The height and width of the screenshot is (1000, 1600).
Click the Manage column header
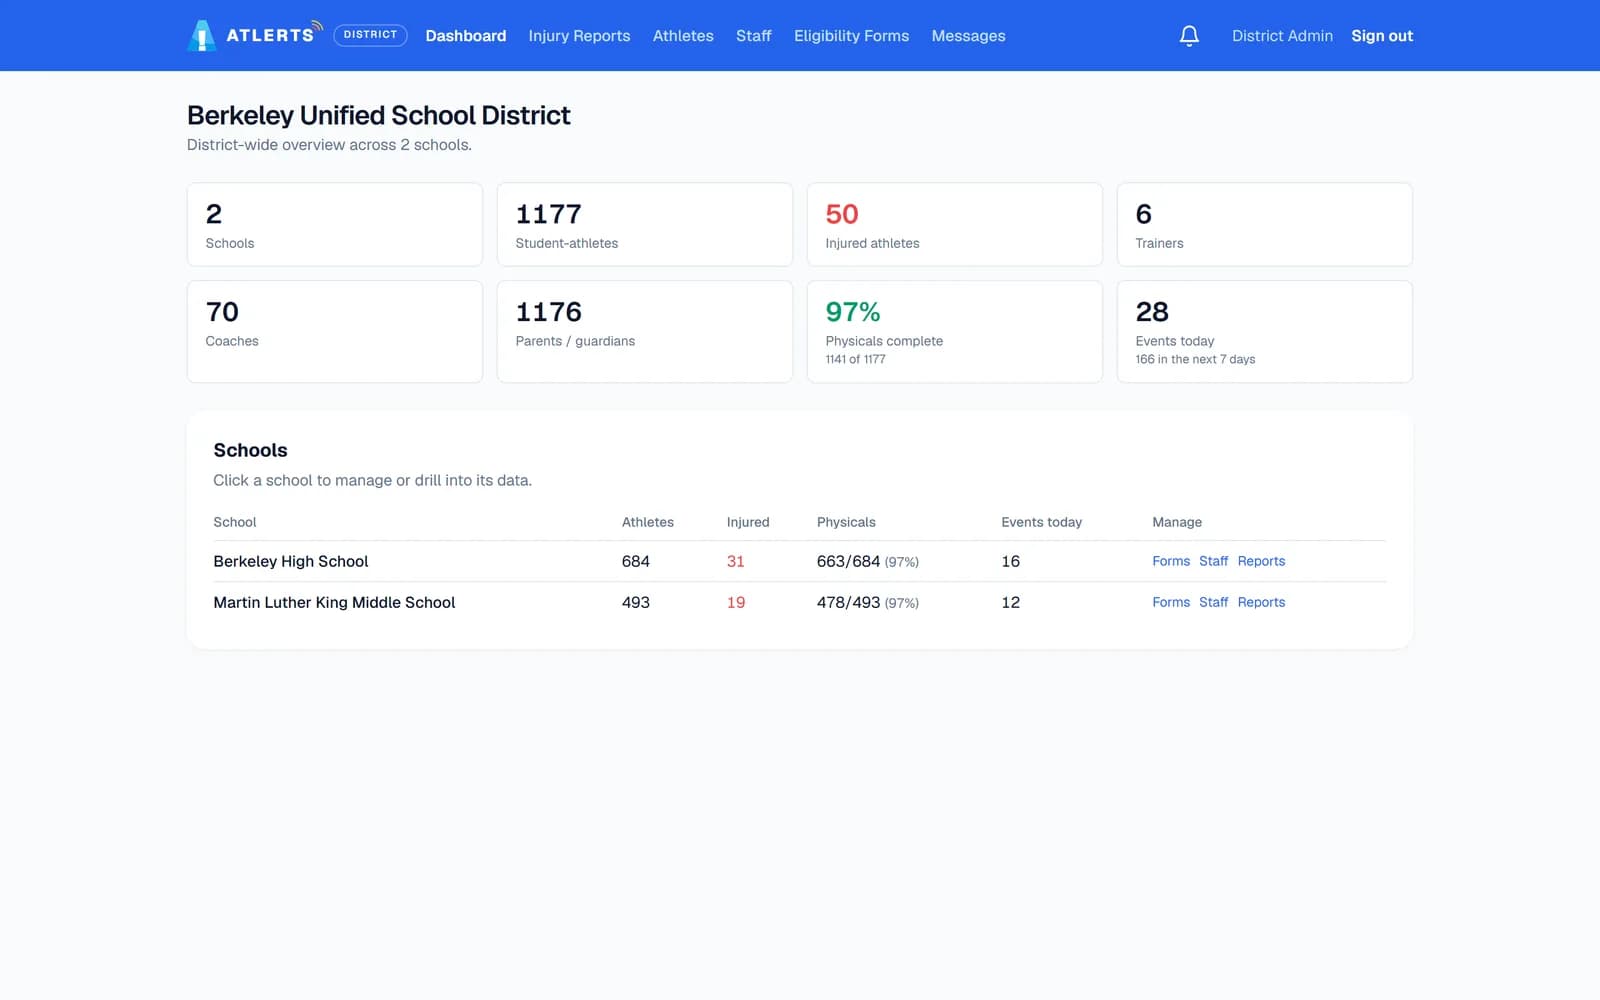(x=1177, y=522)
